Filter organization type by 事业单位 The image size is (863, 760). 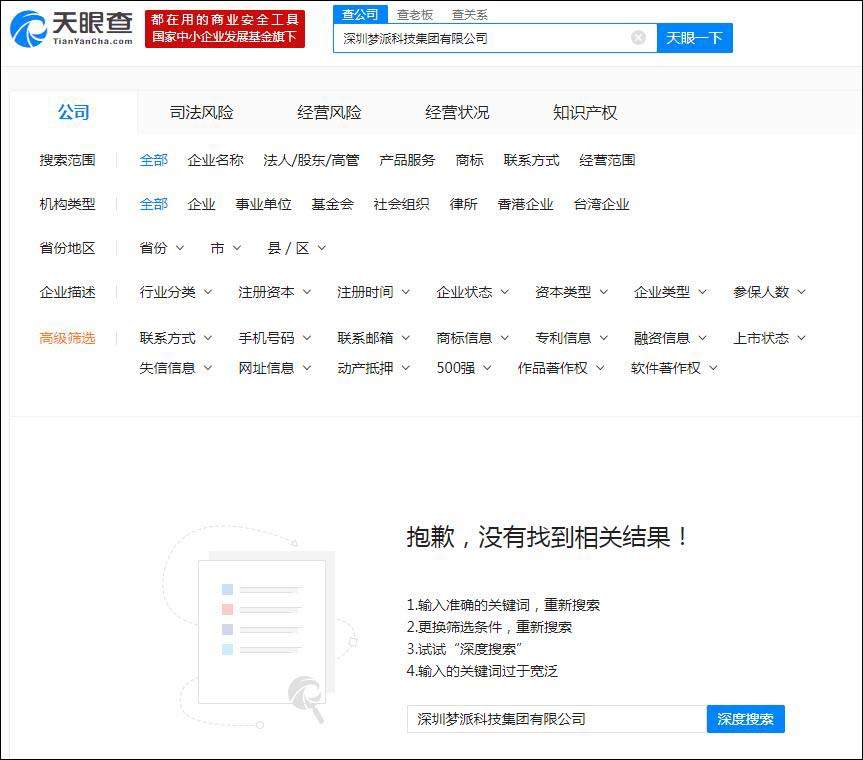click(263, 204)
